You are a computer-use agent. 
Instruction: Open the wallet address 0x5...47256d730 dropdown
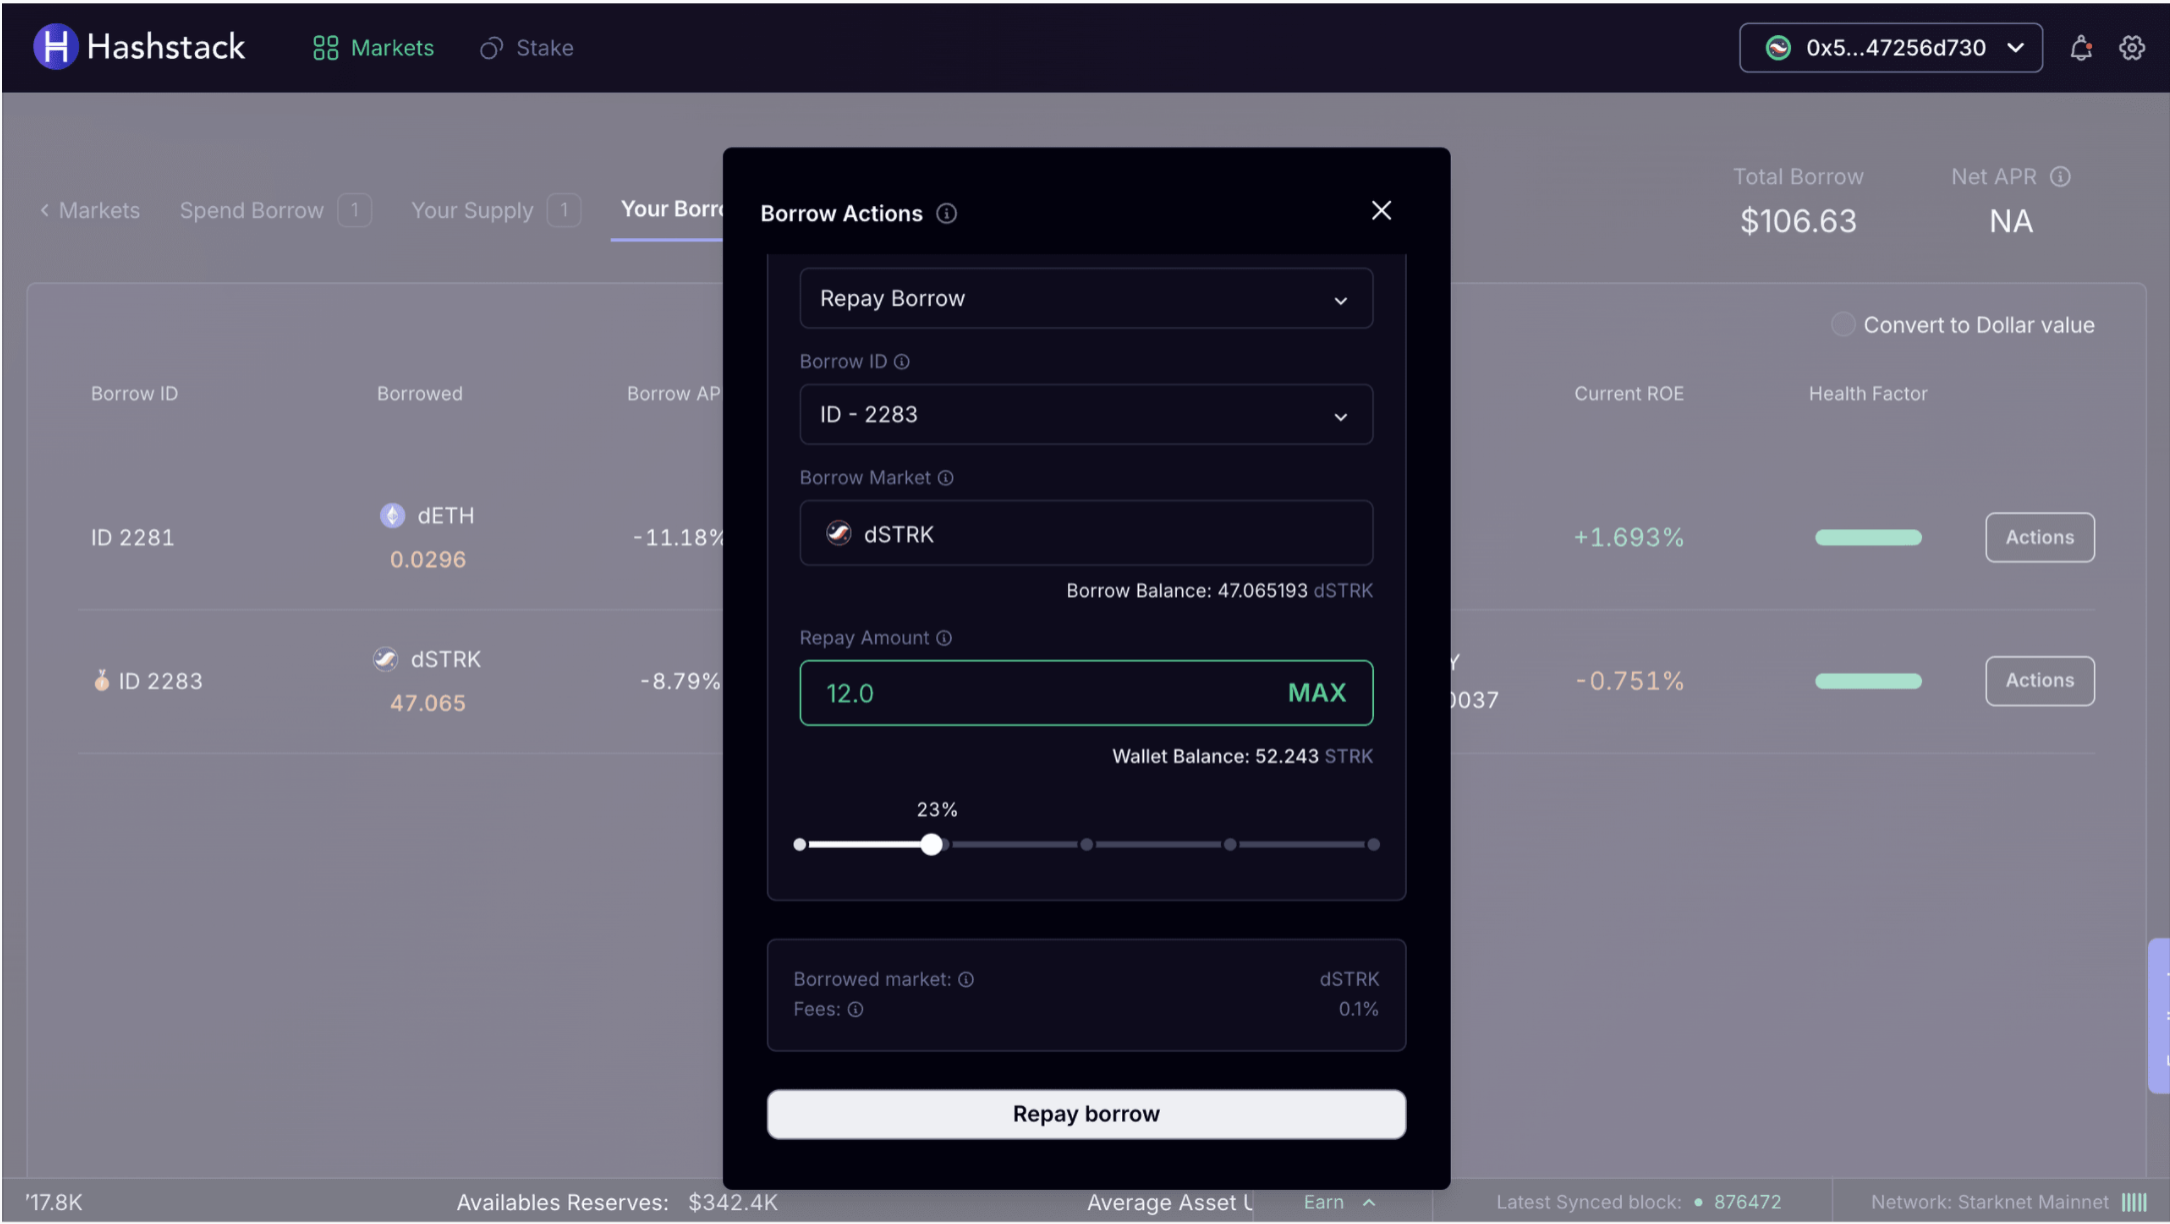pos(1890,48)
